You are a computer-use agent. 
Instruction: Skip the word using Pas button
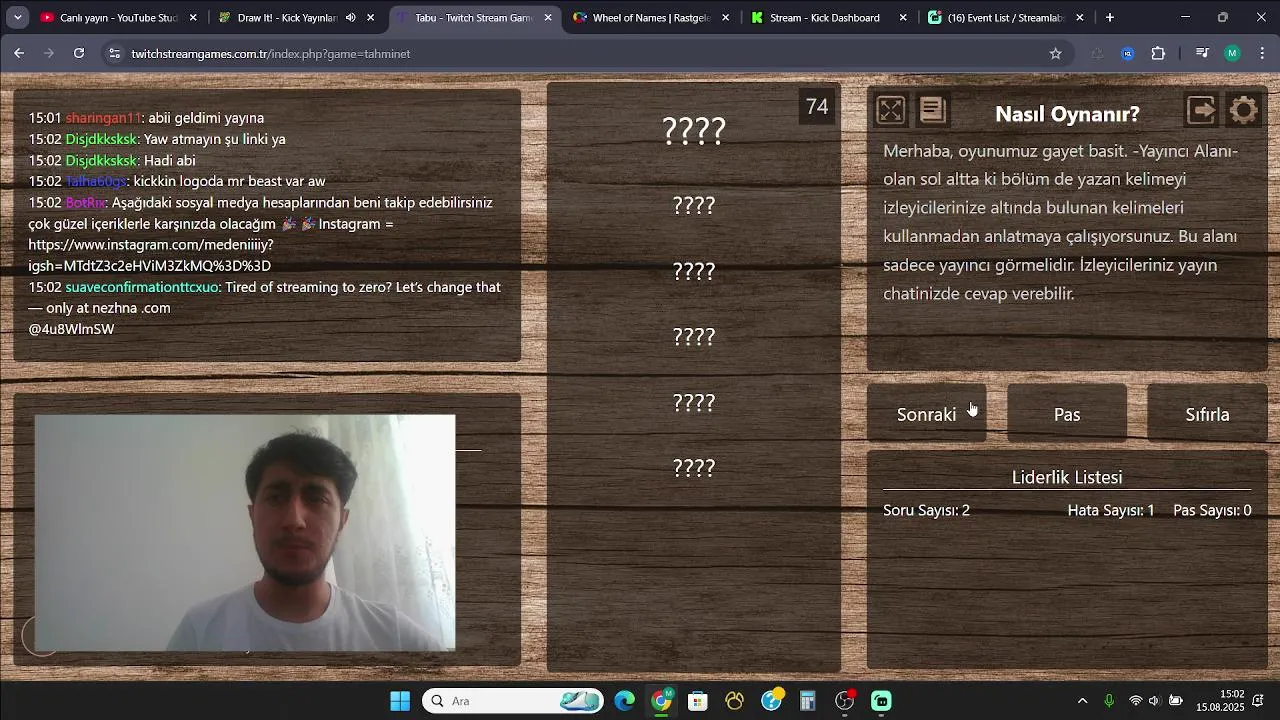(x=1067, y=414)
